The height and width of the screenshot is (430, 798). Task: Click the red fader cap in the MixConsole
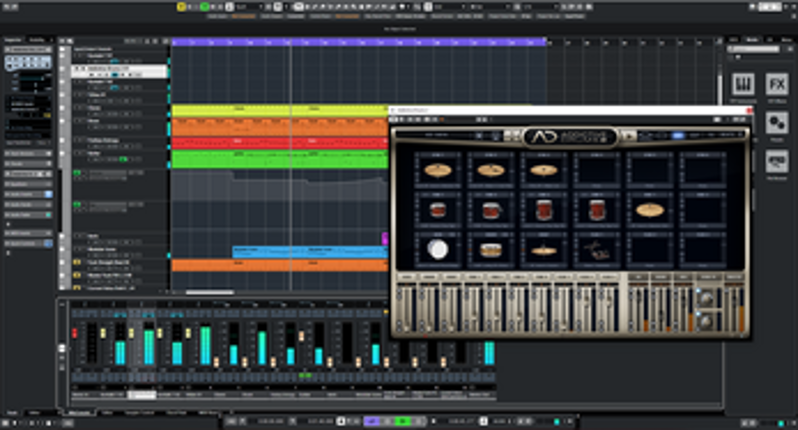tap(74, 333)
